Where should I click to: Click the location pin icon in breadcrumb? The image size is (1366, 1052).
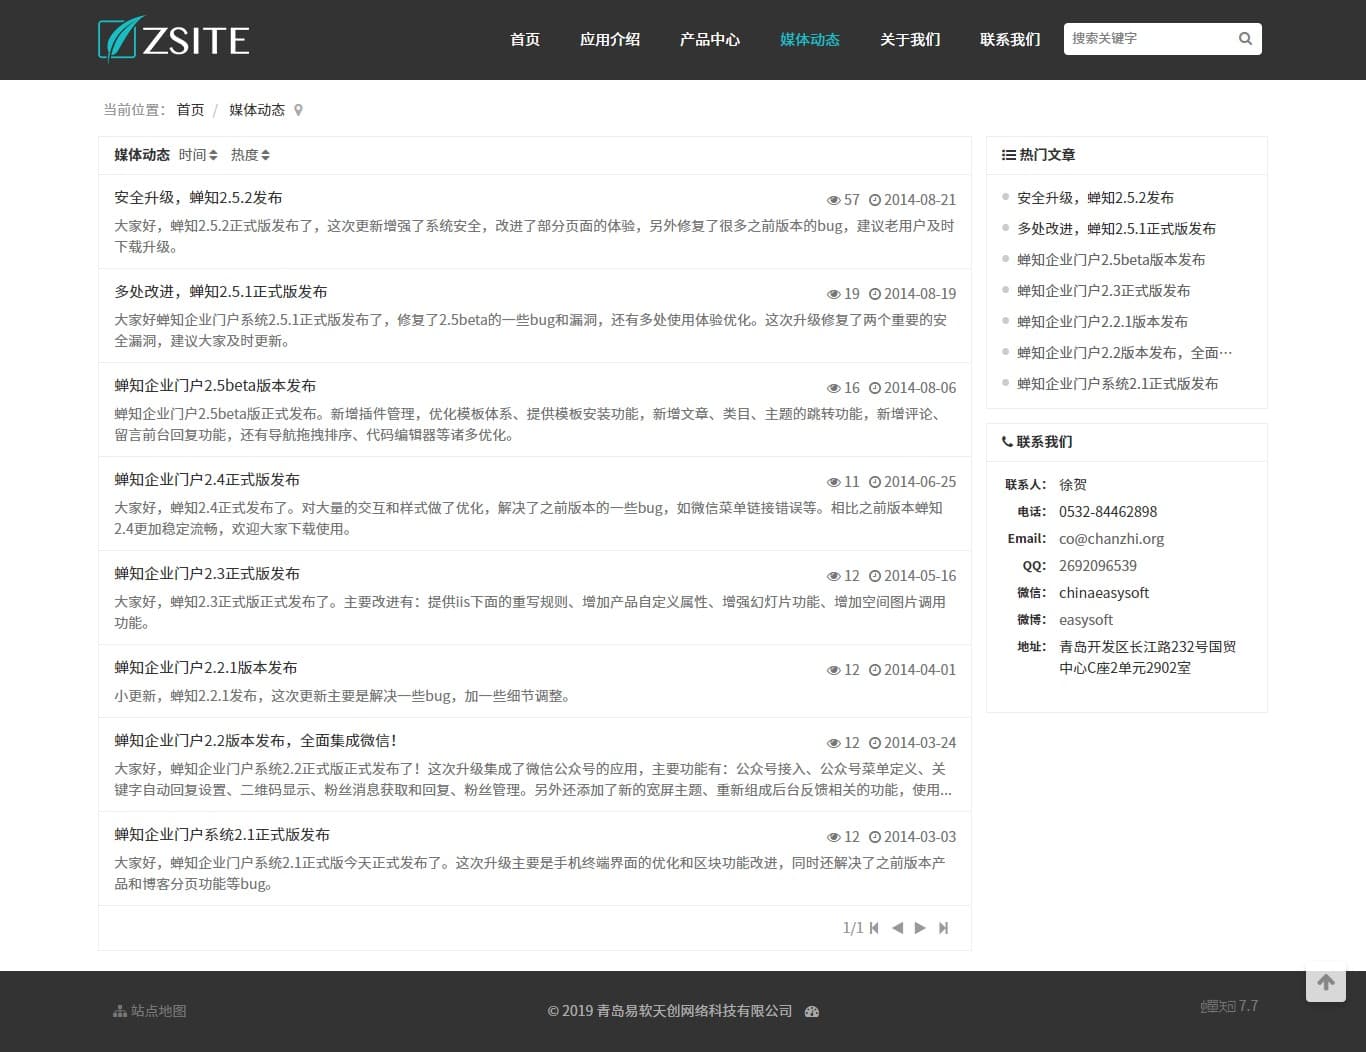pos(298,110)
